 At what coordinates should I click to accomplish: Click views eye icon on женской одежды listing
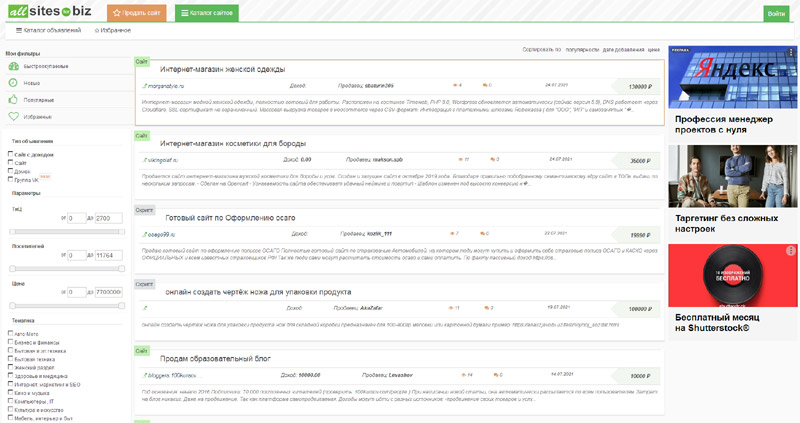(455, 85)
